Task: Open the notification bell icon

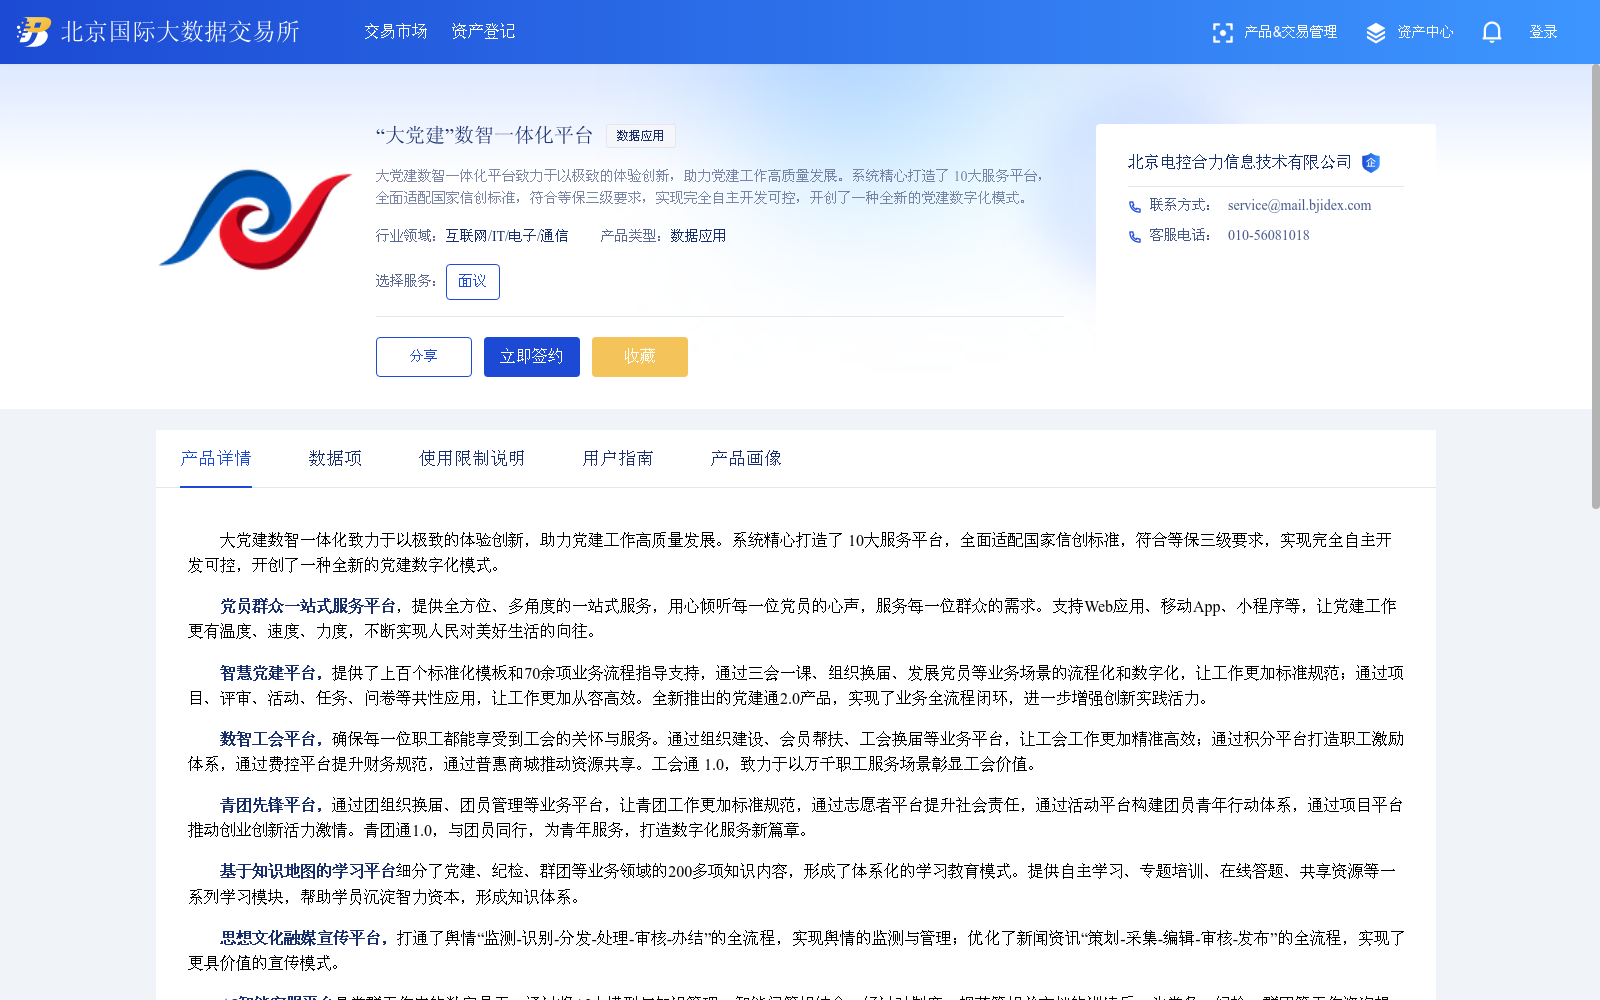Action: coord(1492,32)
